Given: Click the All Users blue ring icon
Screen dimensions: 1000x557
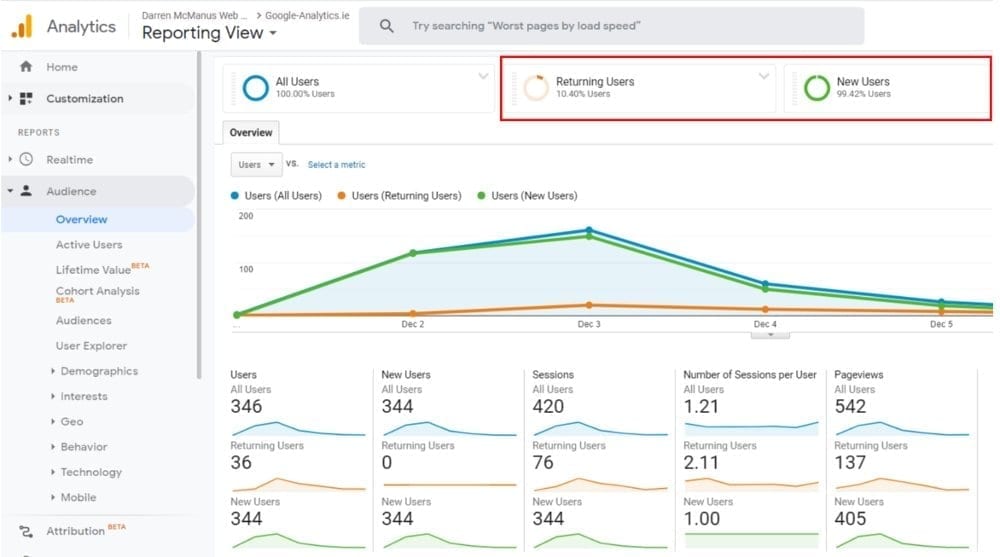Looking at the screenshot, I should point(256,88).
